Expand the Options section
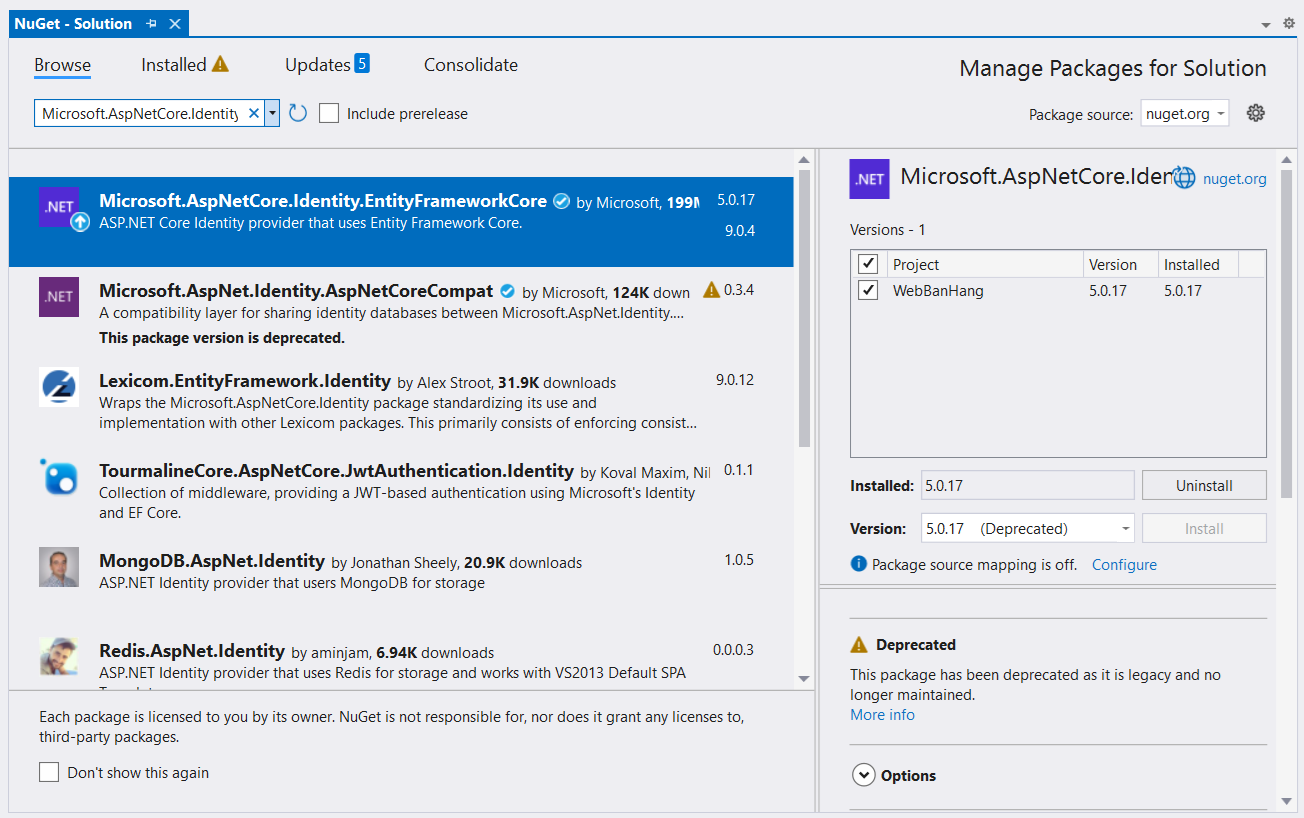The height and width of the screenshot is (818, 1304). (x=862, y=775)
